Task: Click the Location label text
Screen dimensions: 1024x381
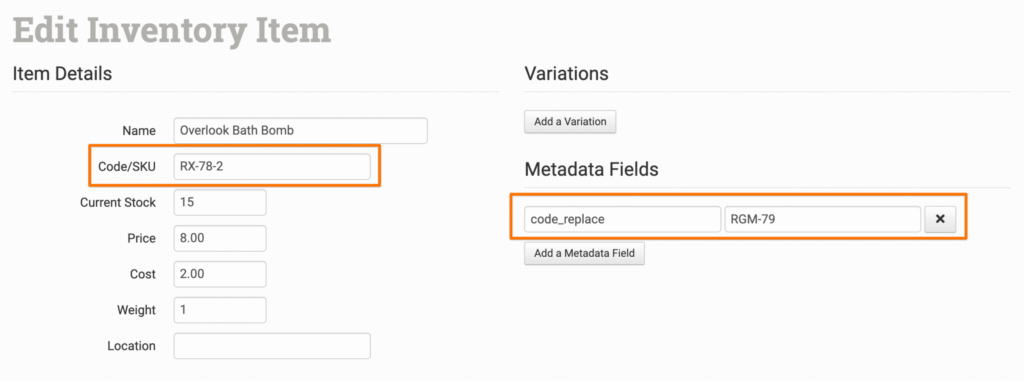Action: click(x=131, y=346)
